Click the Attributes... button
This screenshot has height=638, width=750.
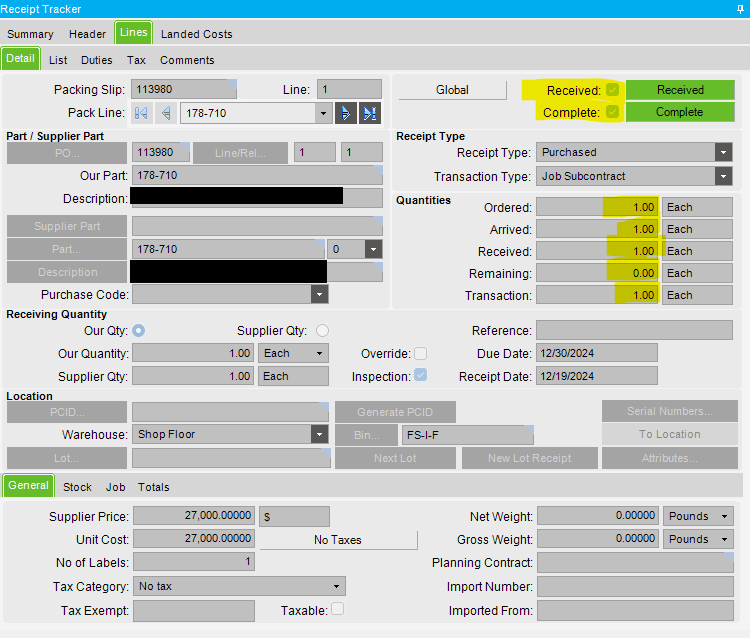point(670,458)
